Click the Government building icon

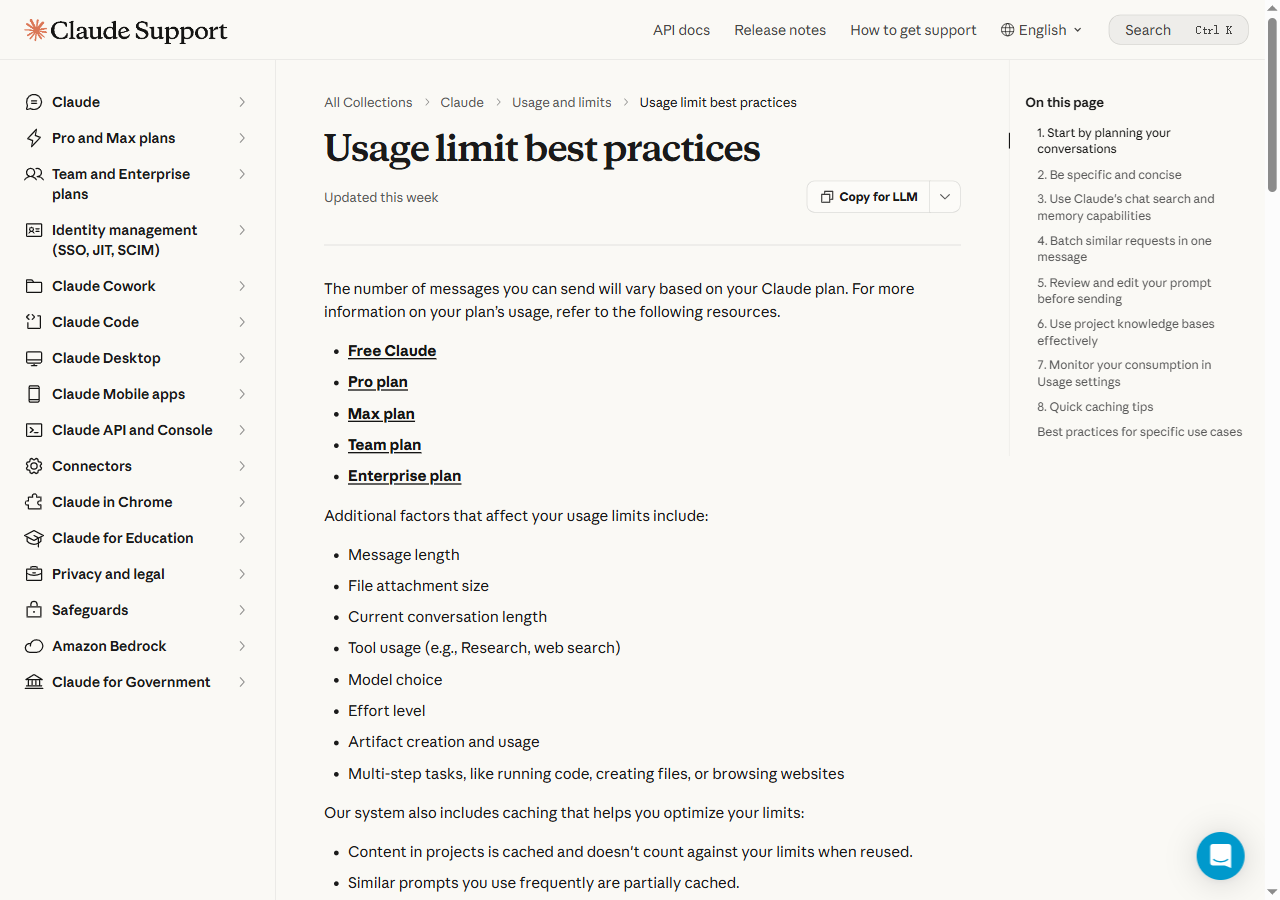point(34,682)
